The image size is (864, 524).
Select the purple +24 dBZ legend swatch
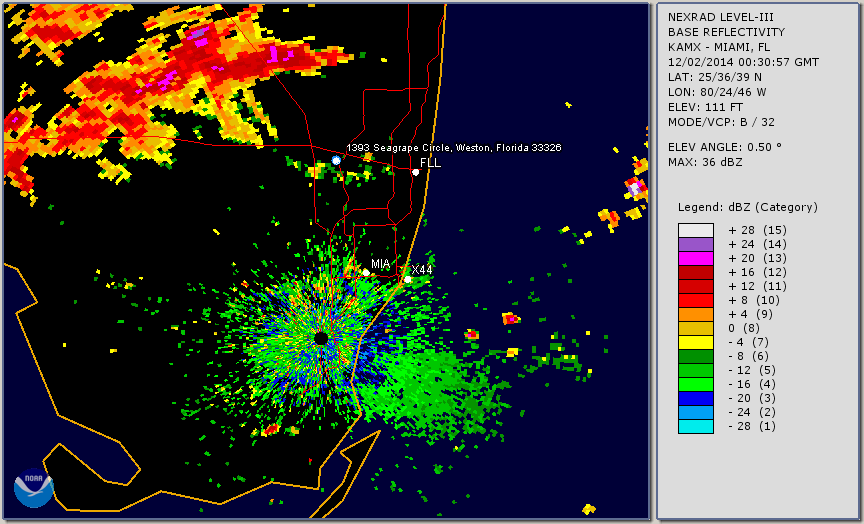tap(696, 245)
